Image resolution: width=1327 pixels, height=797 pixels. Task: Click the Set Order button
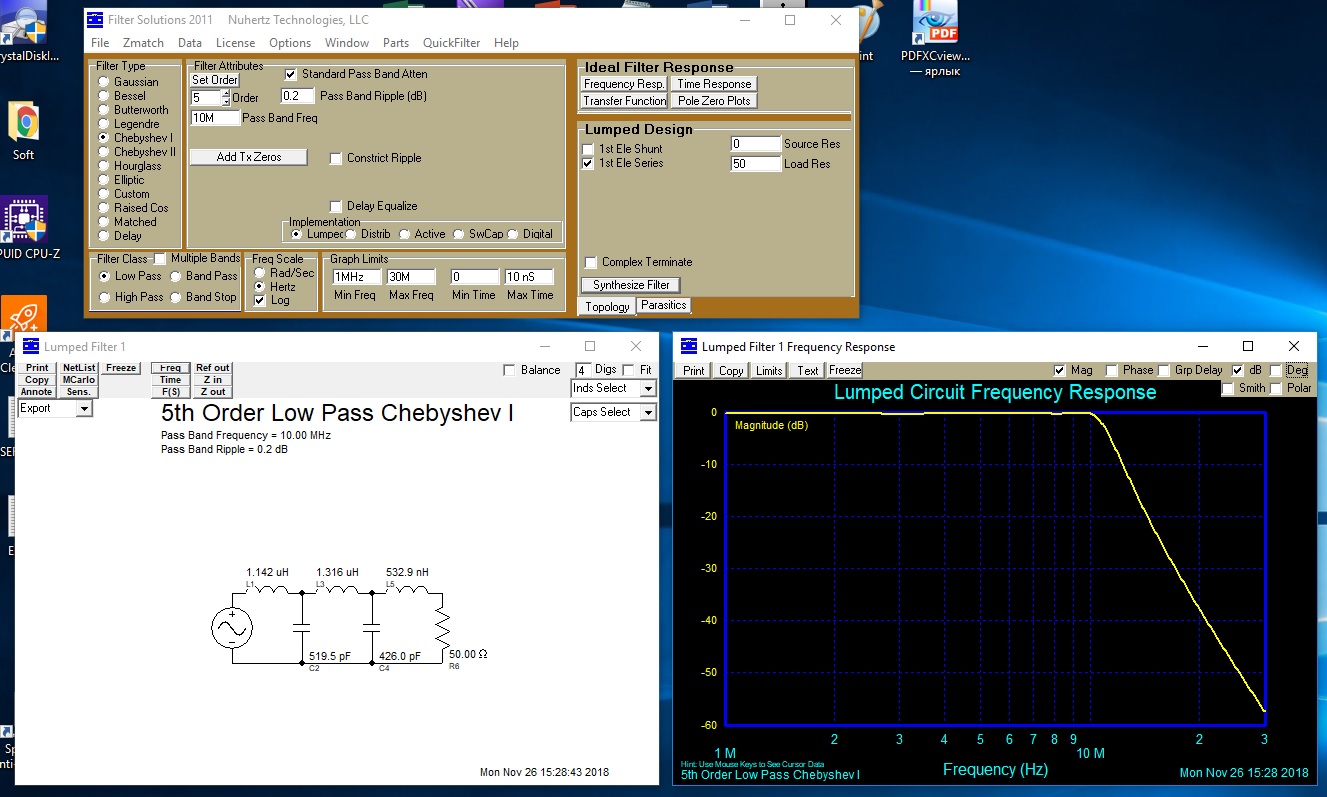(215, 80)
